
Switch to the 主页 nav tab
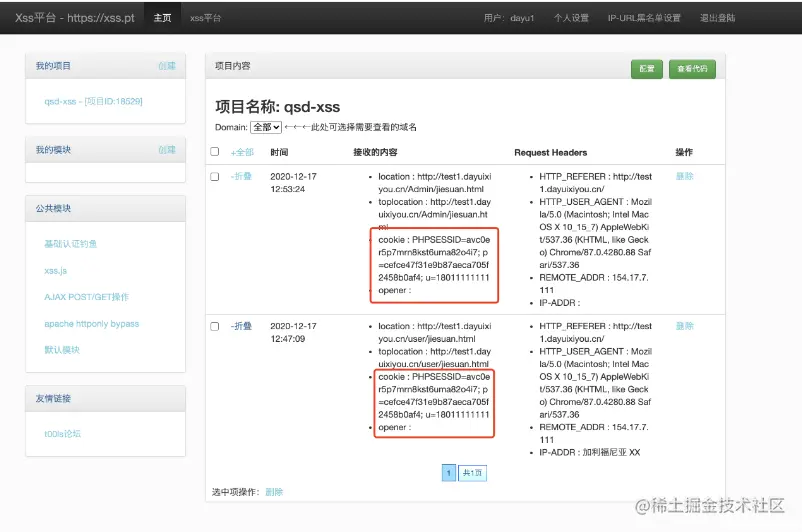163,18
